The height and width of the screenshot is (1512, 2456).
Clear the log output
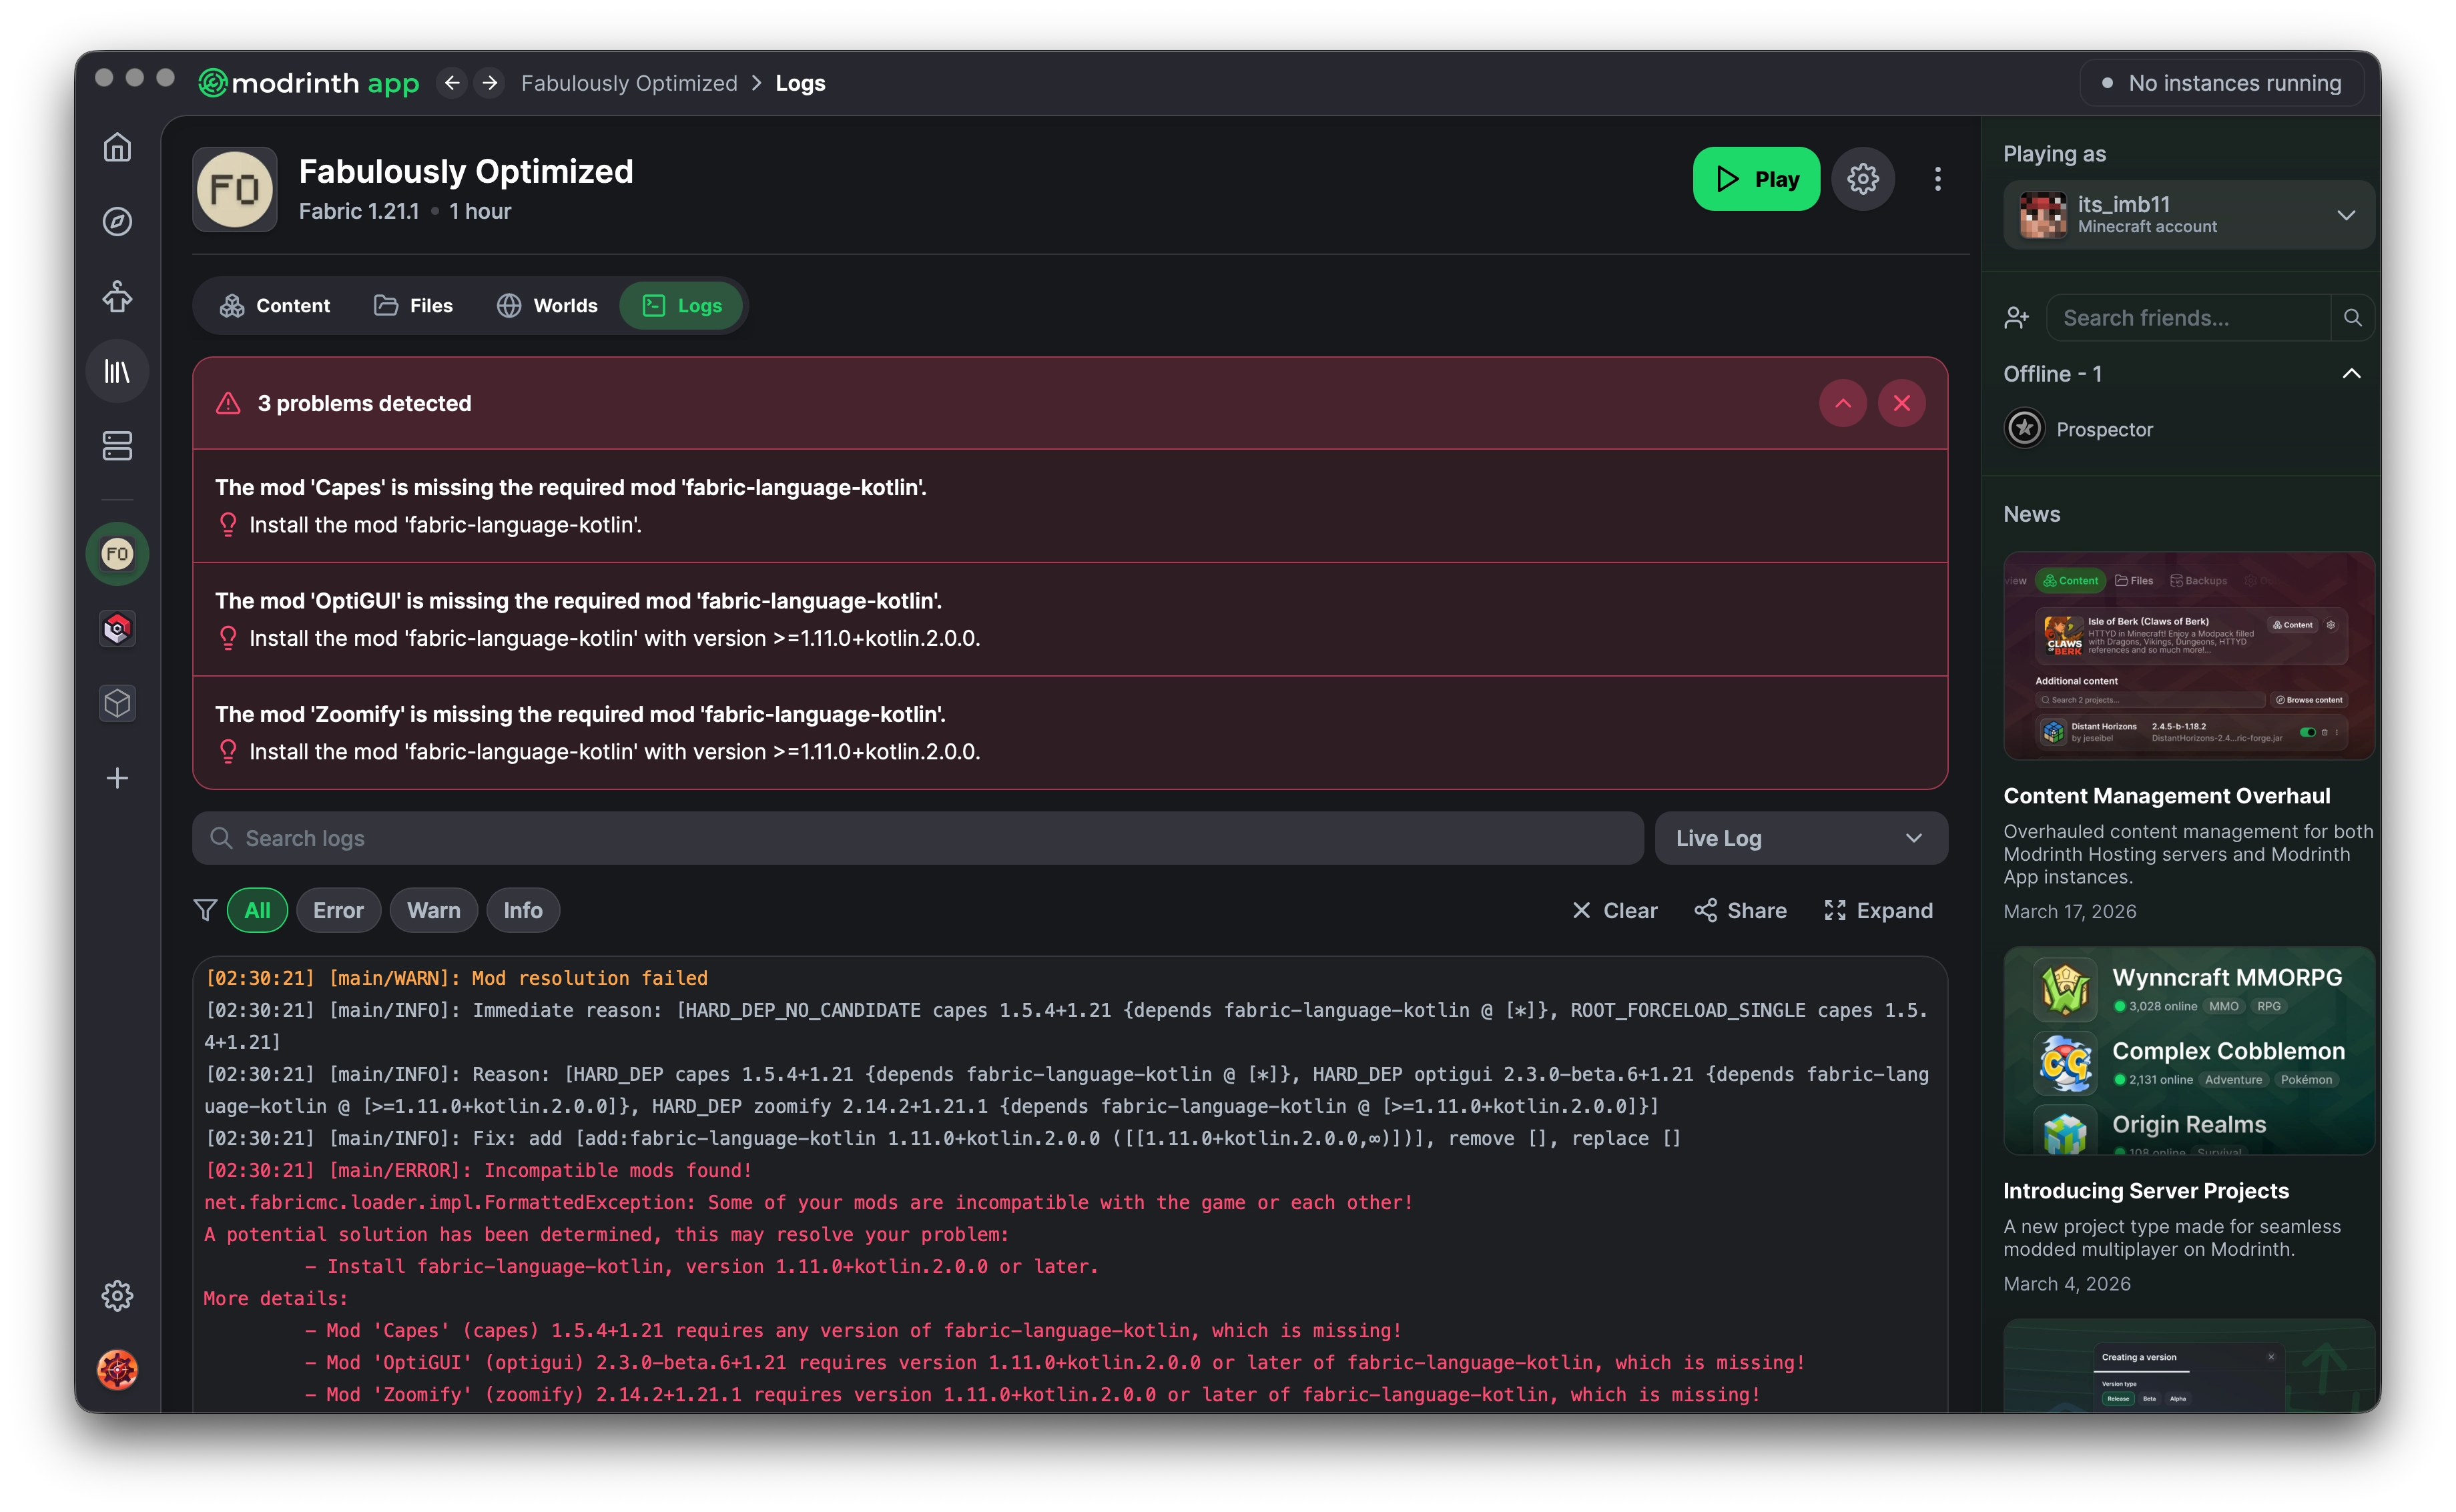1614,910
